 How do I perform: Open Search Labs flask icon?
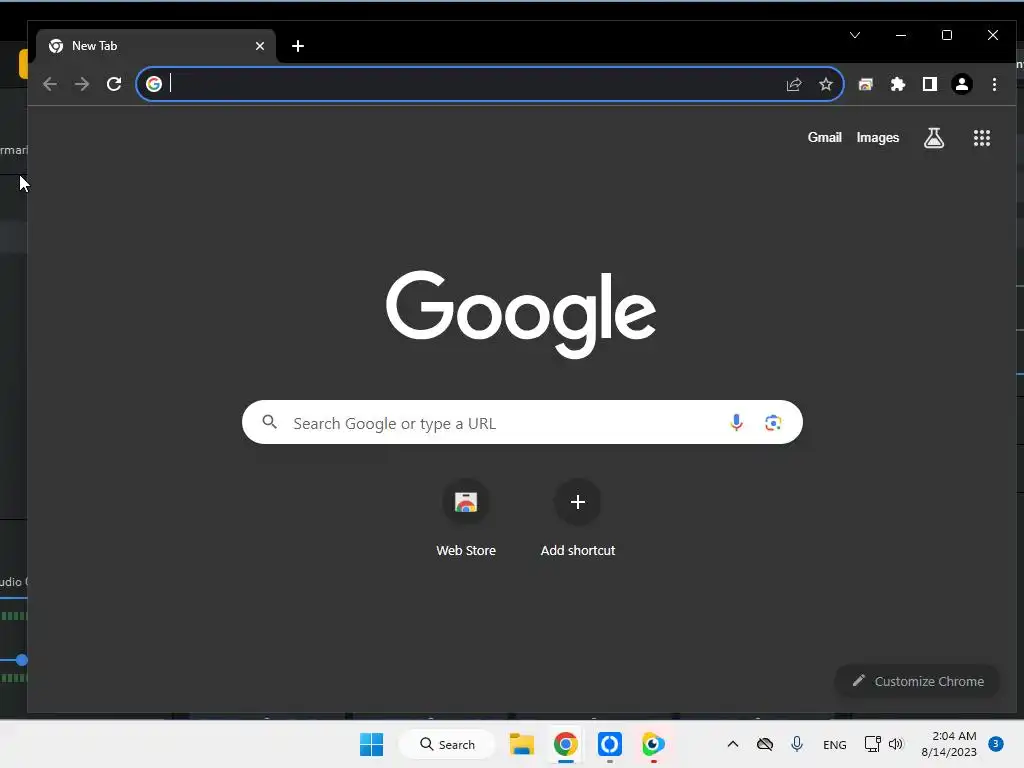coord(933,138)
